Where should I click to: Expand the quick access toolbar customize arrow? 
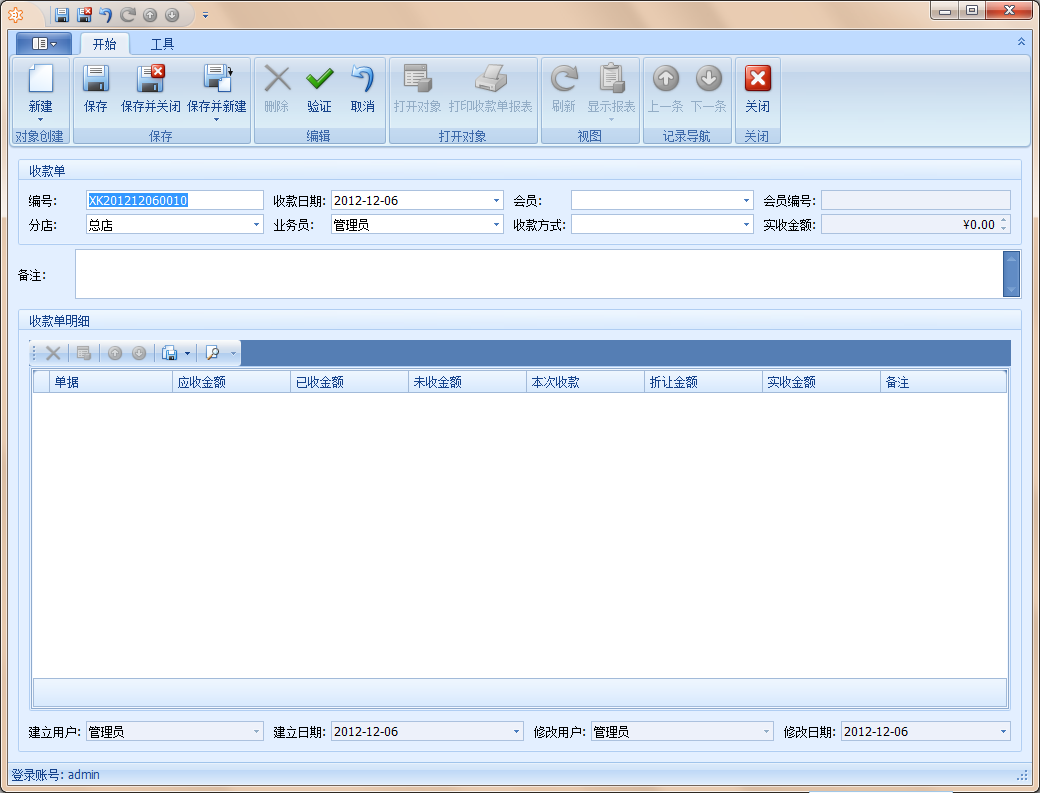click(205, 15)
